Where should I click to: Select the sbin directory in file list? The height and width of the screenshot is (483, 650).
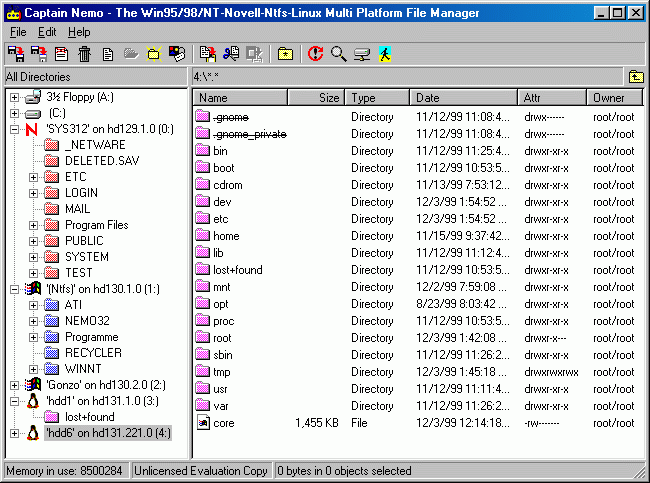click(223, 355)
